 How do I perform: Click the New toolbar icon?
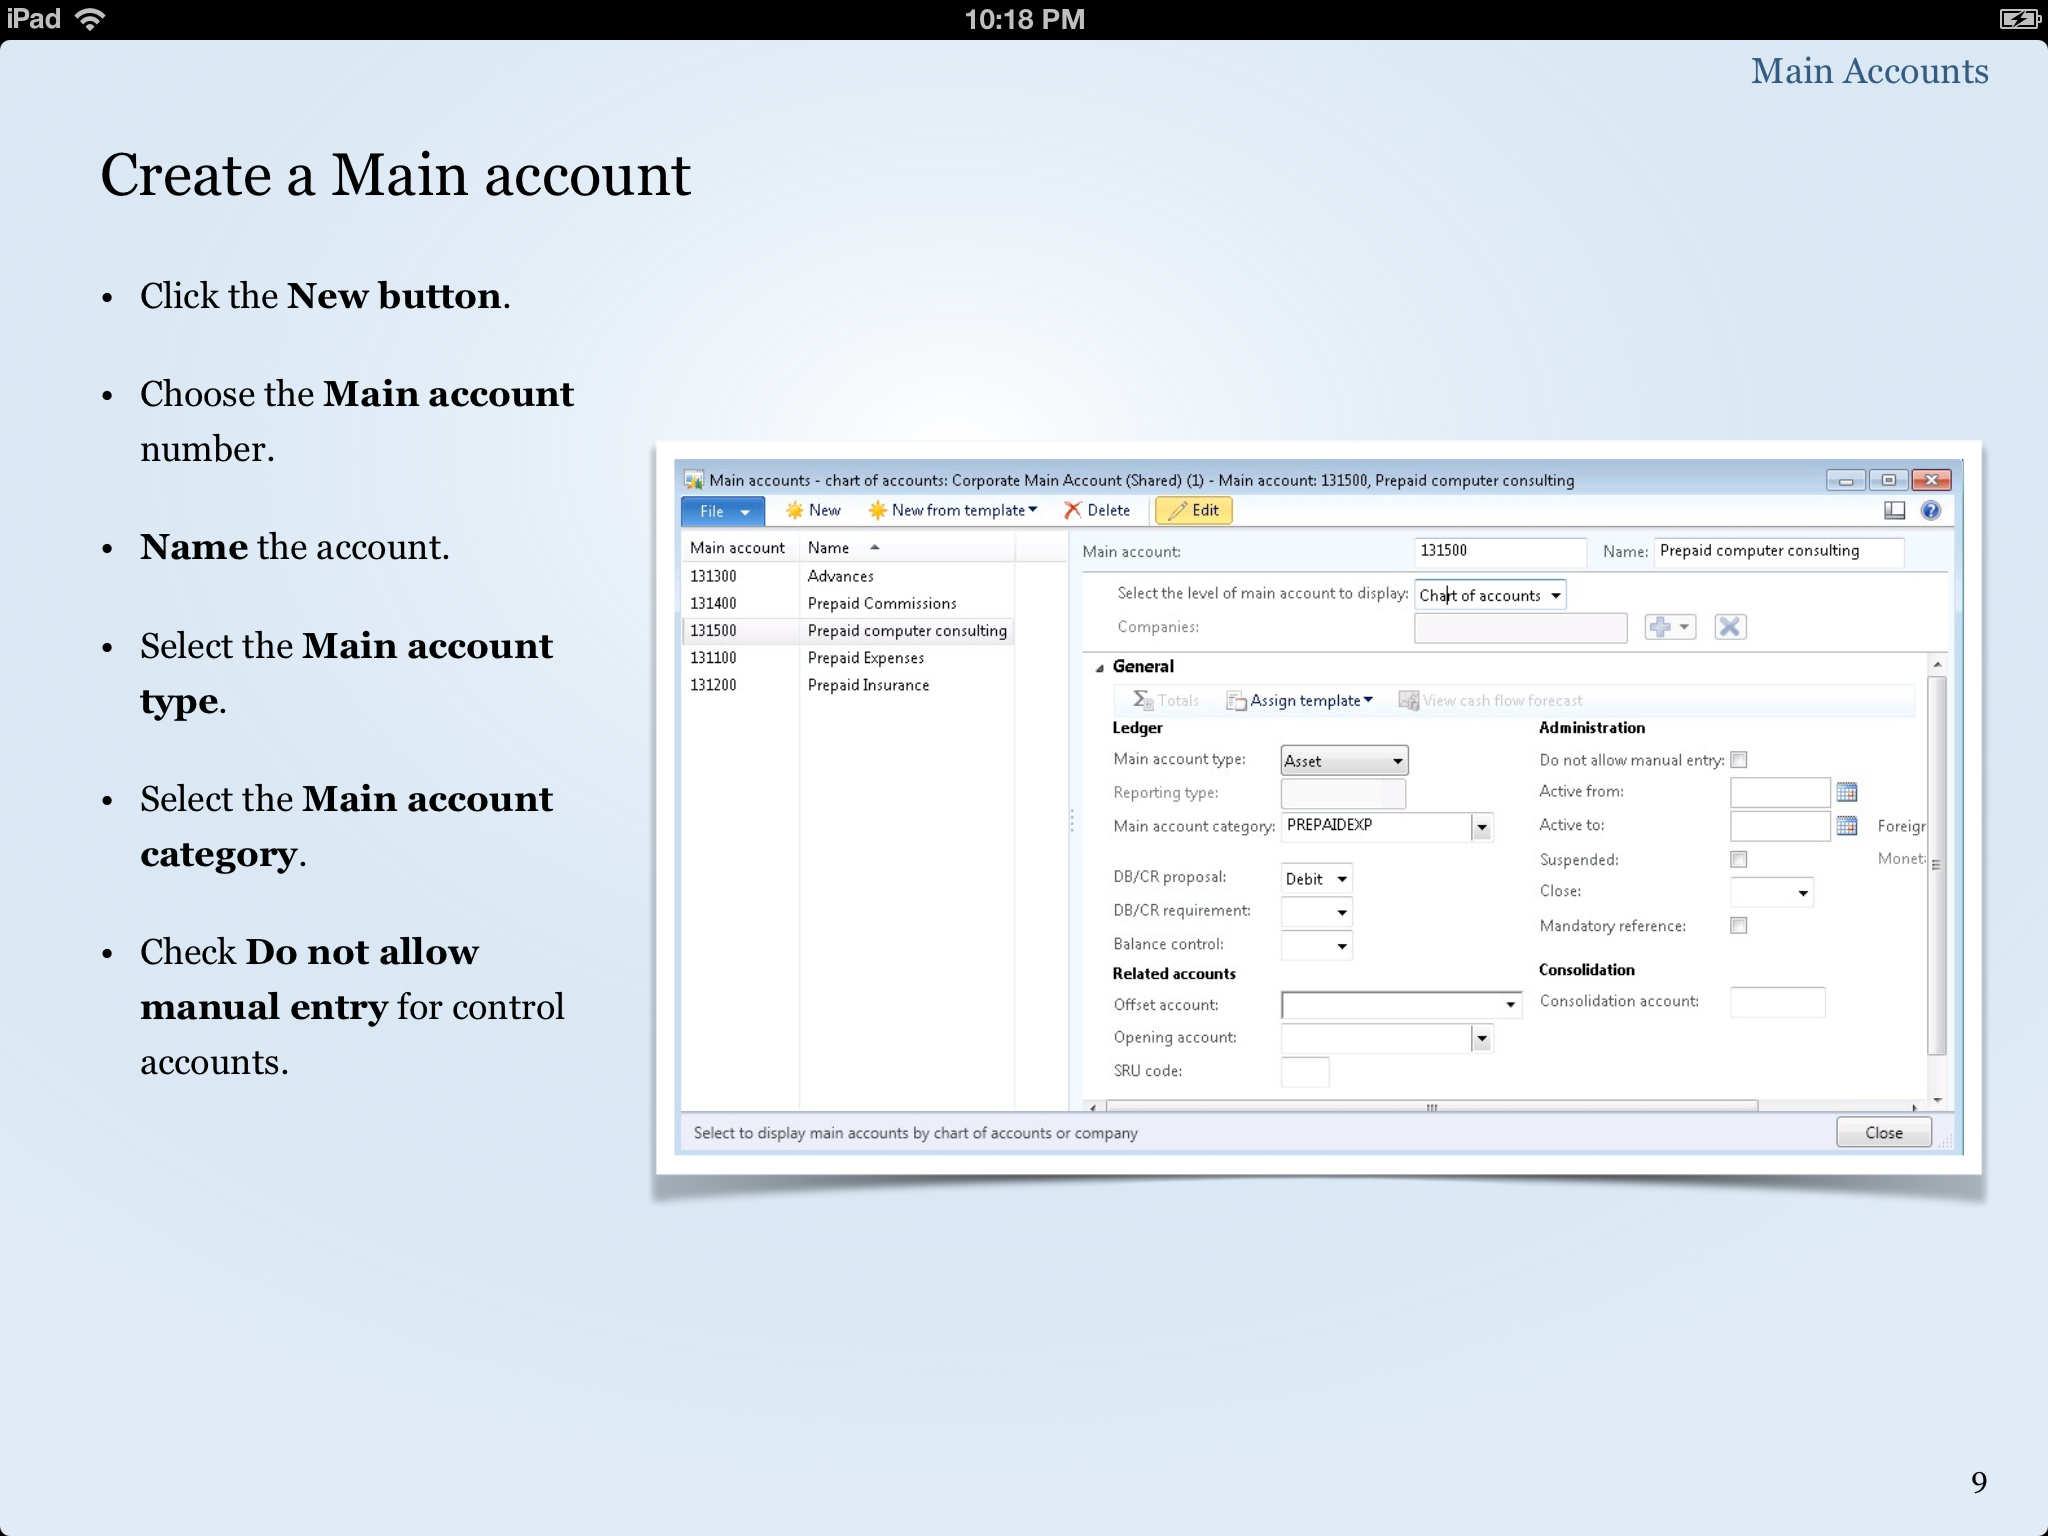pos(795,510)
